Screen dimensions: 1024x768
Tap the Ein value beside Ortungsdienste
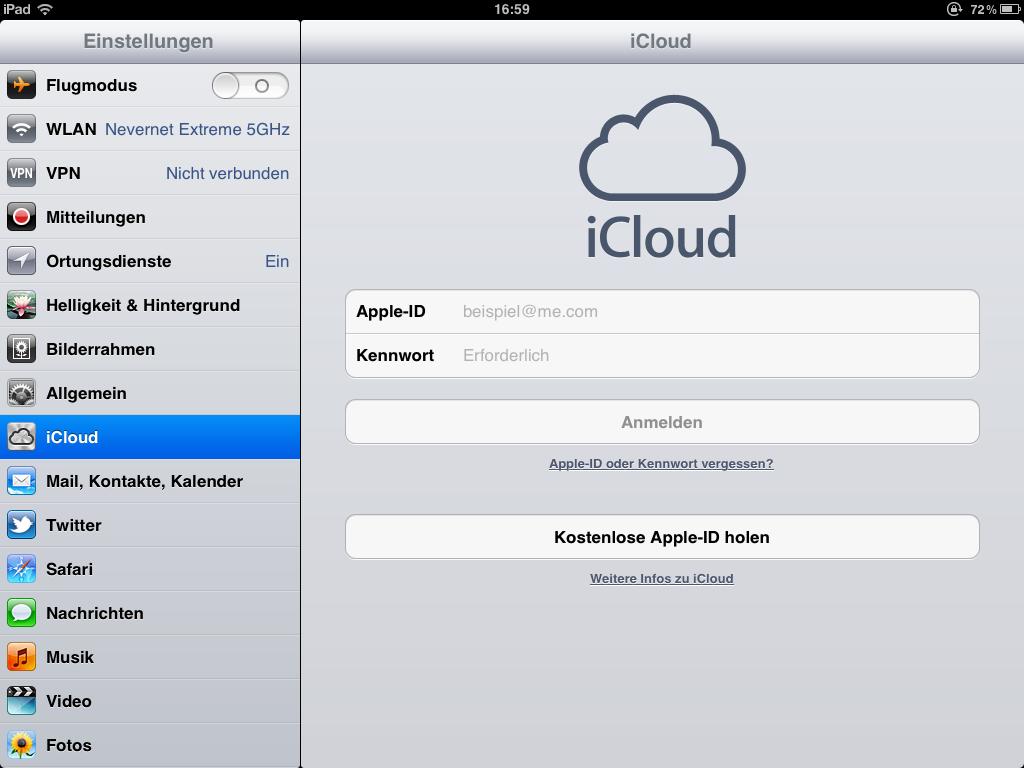[x=277, y=261]
